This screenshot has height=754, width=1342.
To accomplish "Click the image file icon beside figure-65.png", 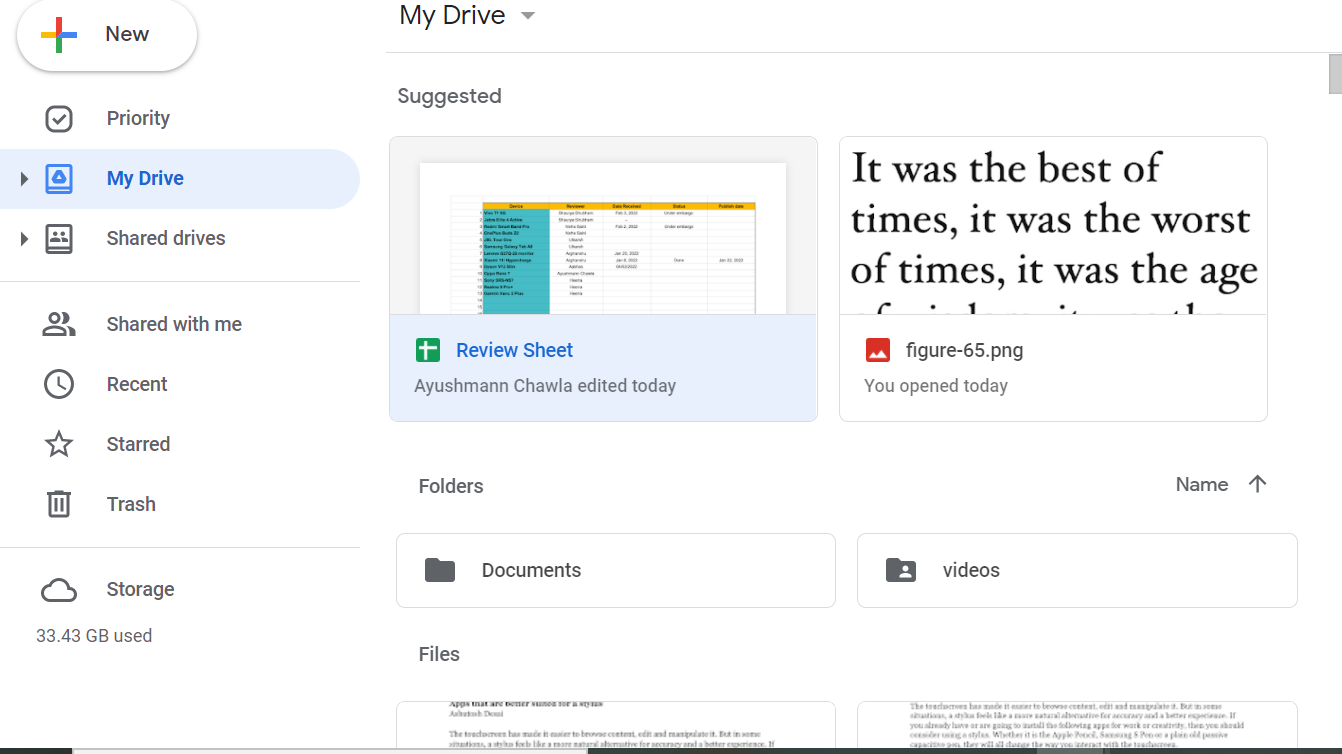I will click(877, 350).
